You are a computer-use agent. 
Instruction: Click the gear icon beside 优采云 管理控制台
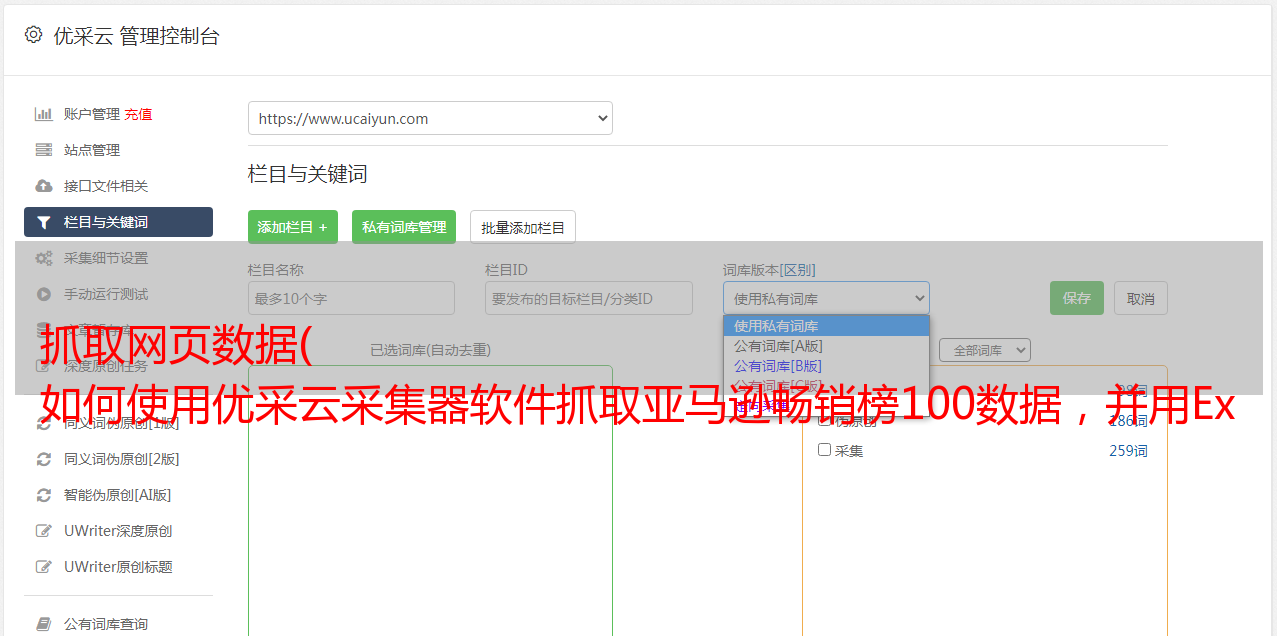[x=33, y=35]
